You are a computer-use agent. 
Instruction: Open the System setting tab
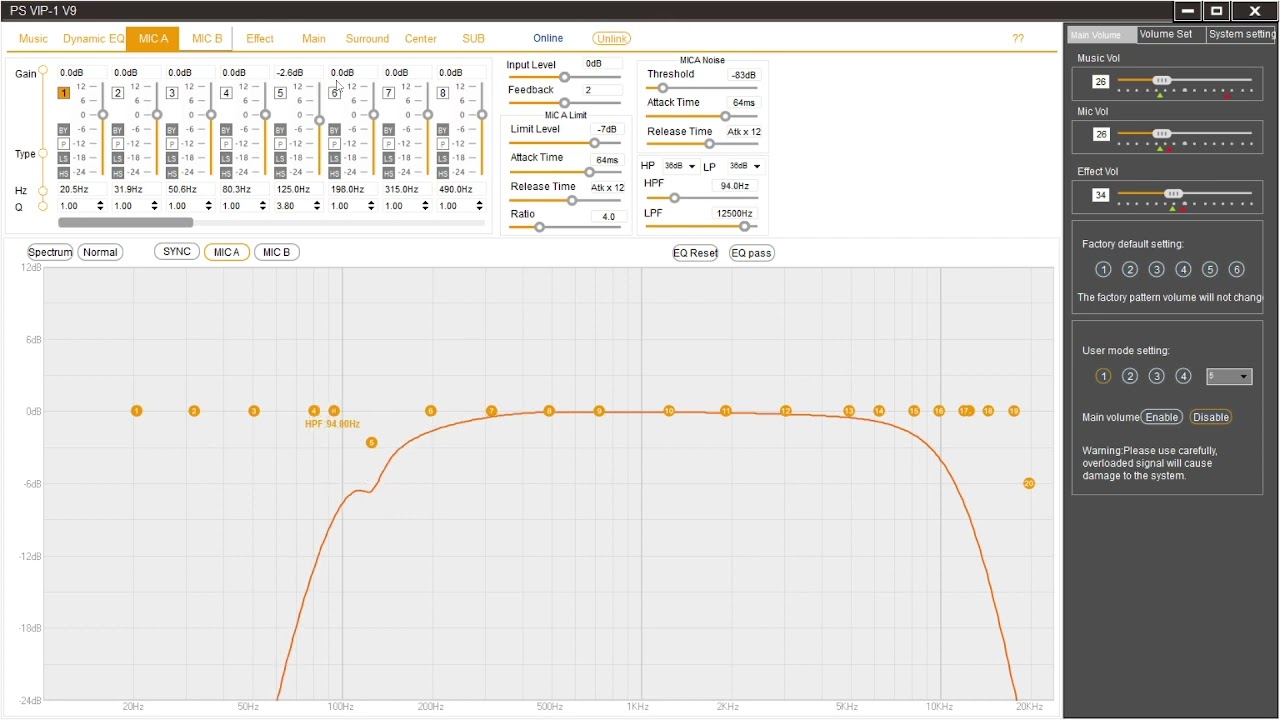click(x=1241, y=34)
